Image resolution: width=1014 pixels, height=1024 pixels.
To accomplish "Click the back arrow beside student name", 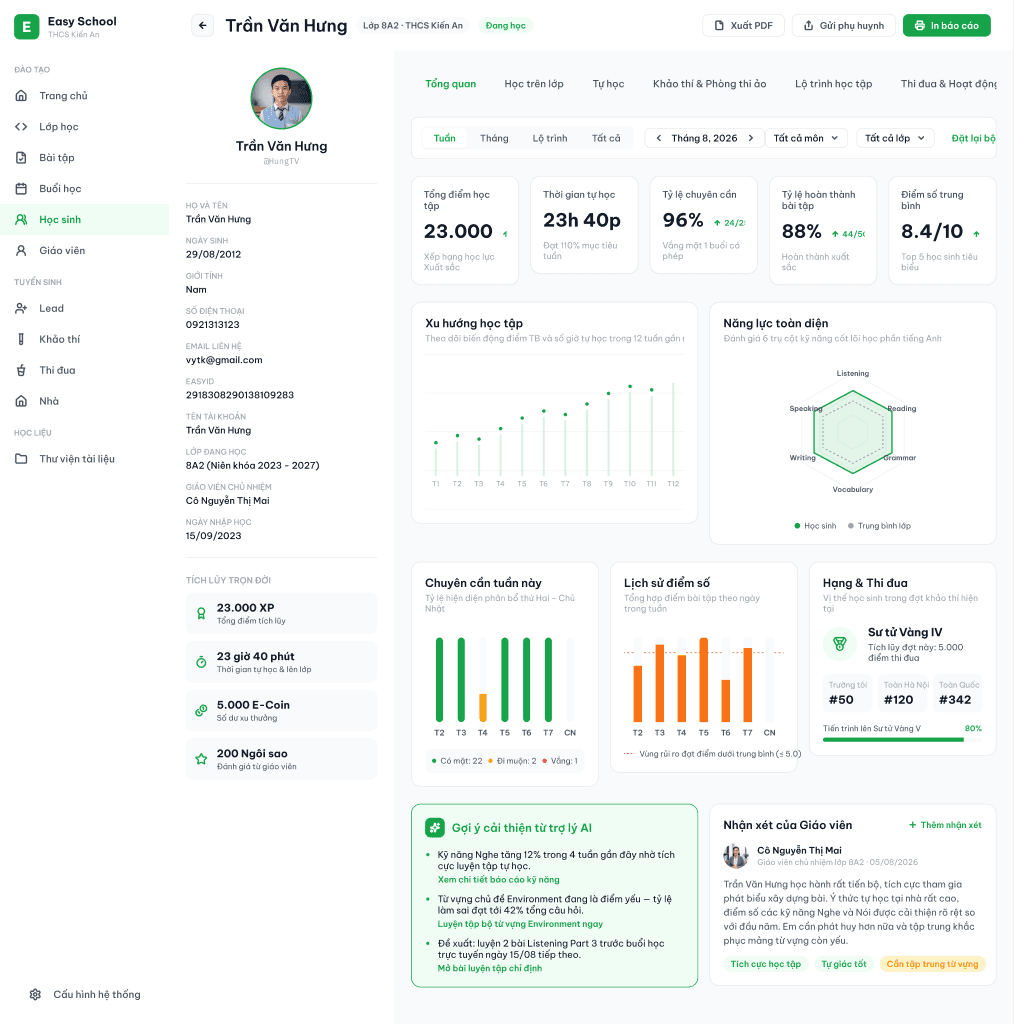I will pos(202,25).
